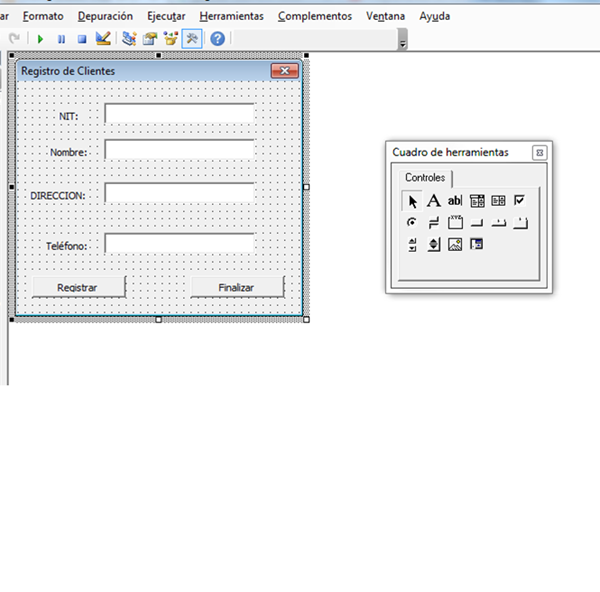
Task: Switch to the Controles tab
Action: coord(425,177)
